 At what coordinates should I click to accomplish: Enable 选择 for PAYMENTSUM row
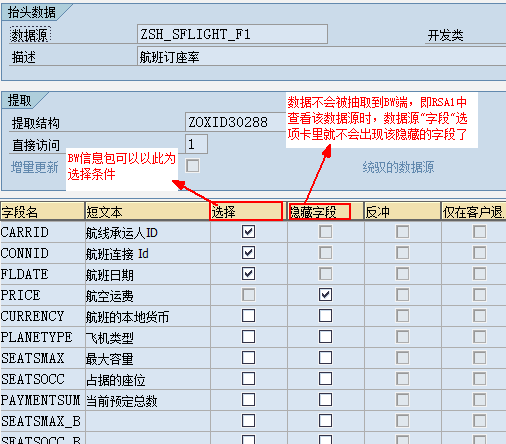point(248,400)
